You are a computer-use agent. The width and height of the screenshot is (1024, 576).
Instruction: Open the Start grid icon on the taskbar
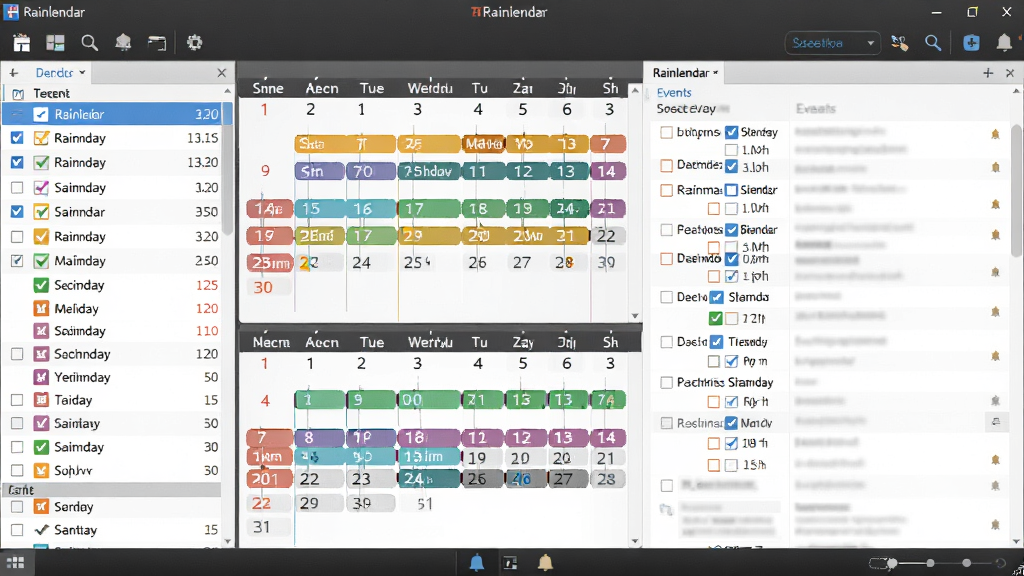15,562
